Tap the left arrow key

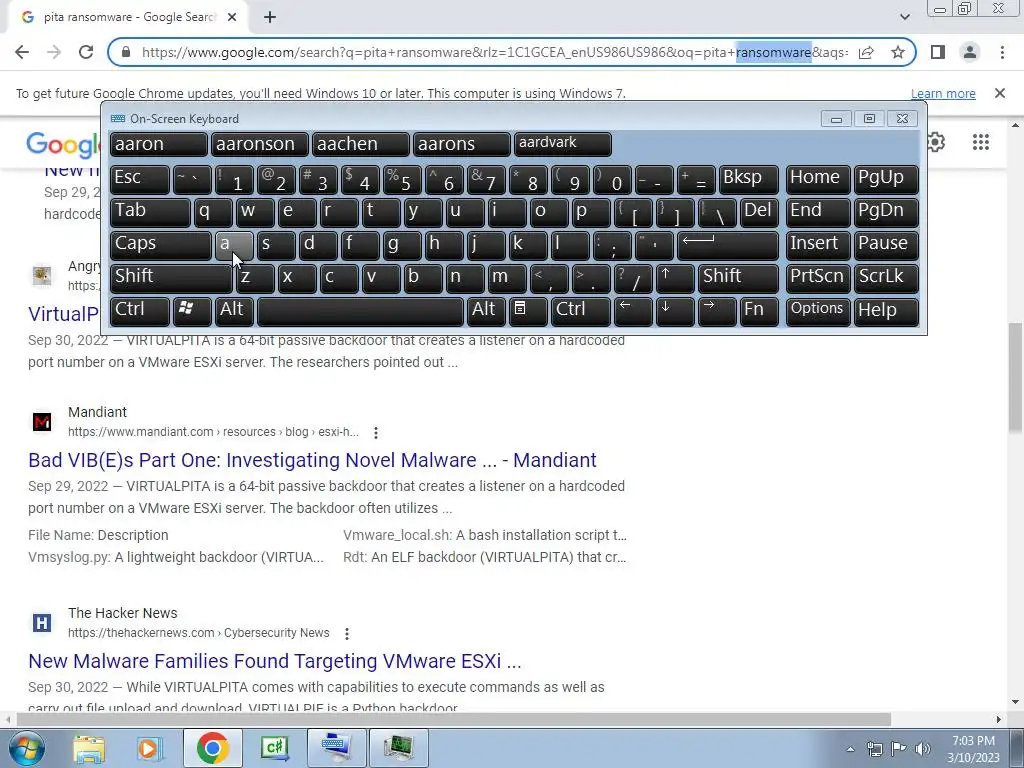[633, 312]
